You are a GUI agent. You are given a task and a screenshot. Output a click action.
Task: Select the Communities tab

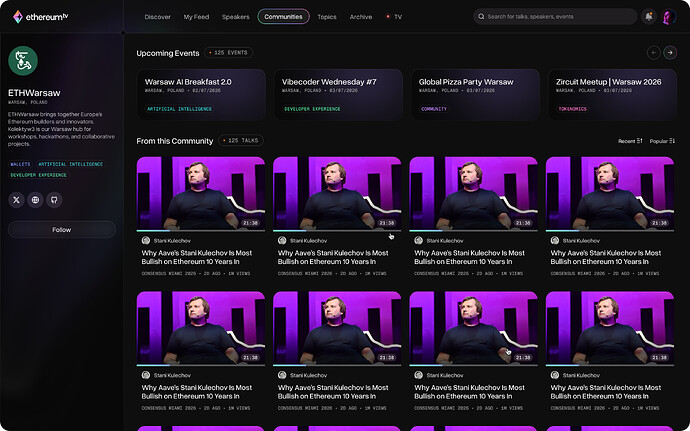click(x=283, y=17)
